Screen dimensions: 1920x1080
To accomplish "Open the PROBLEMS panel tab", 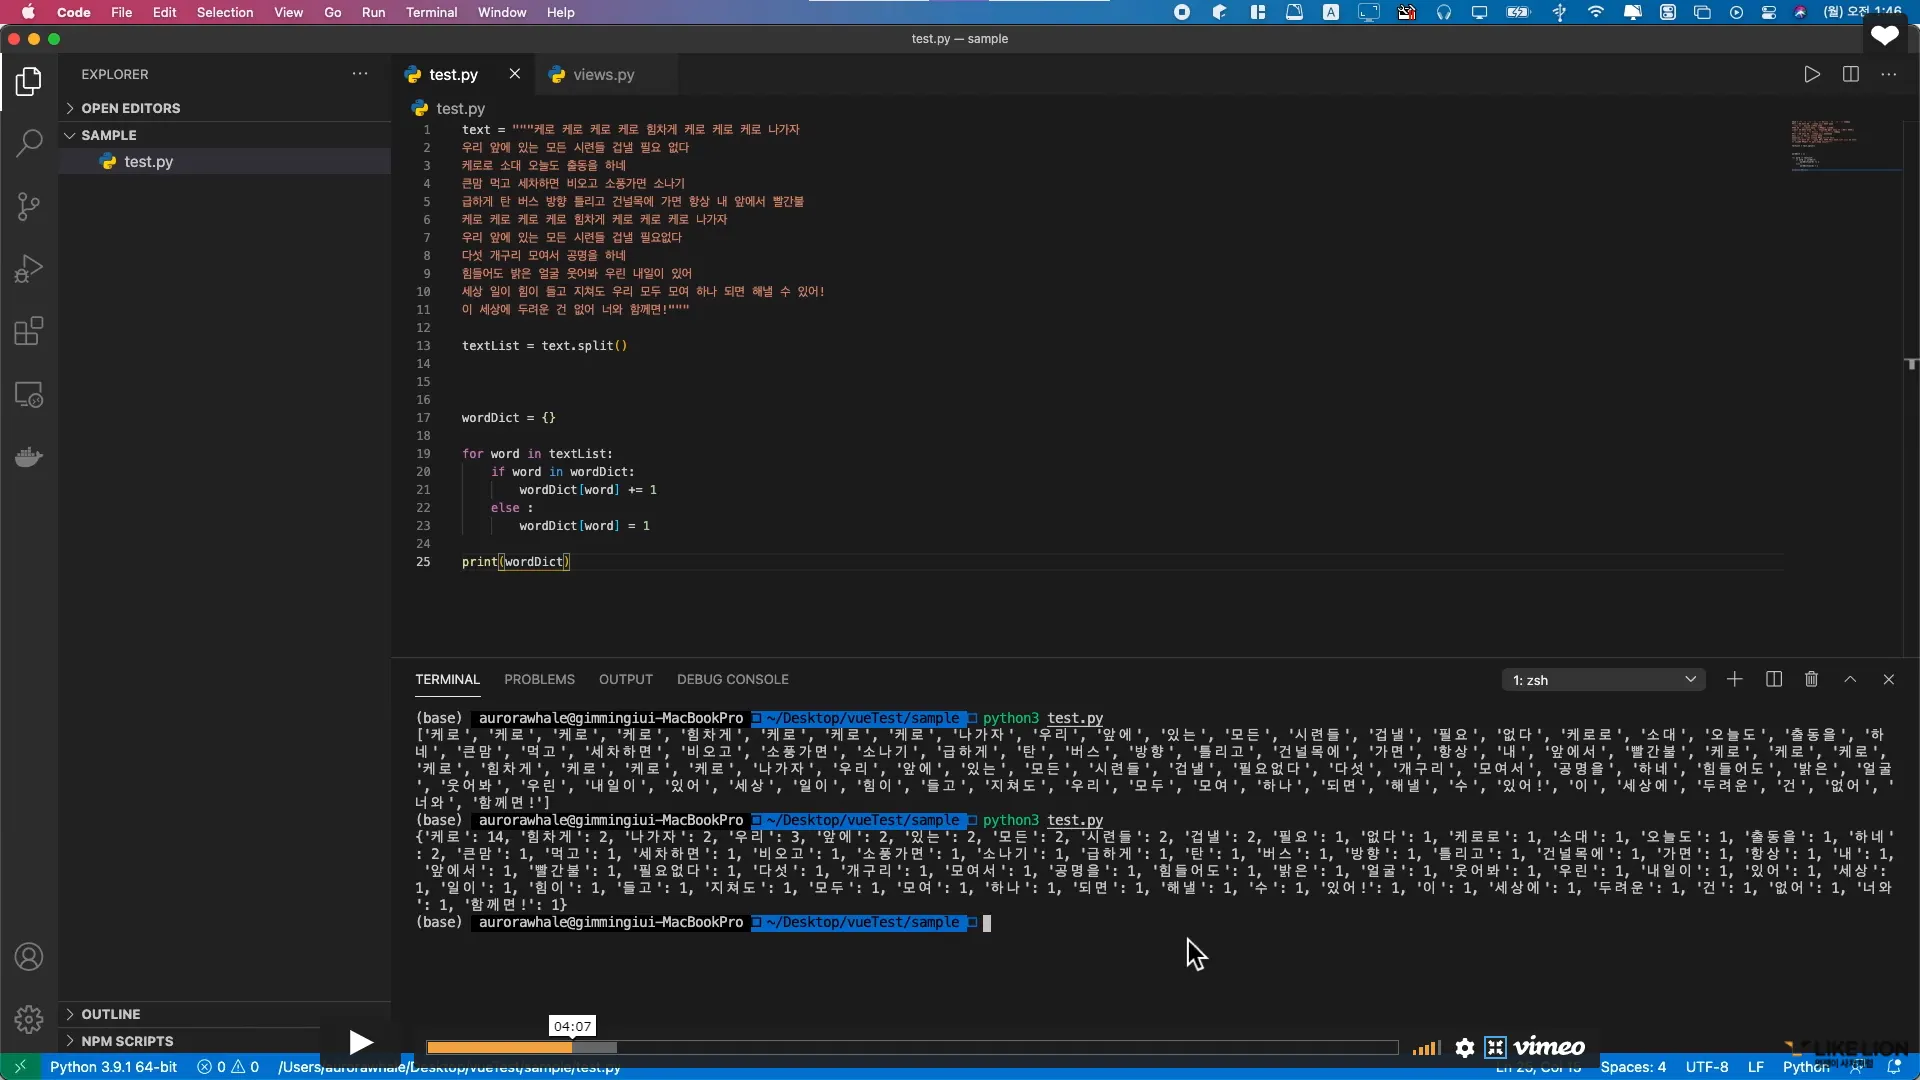I will 539,679.
